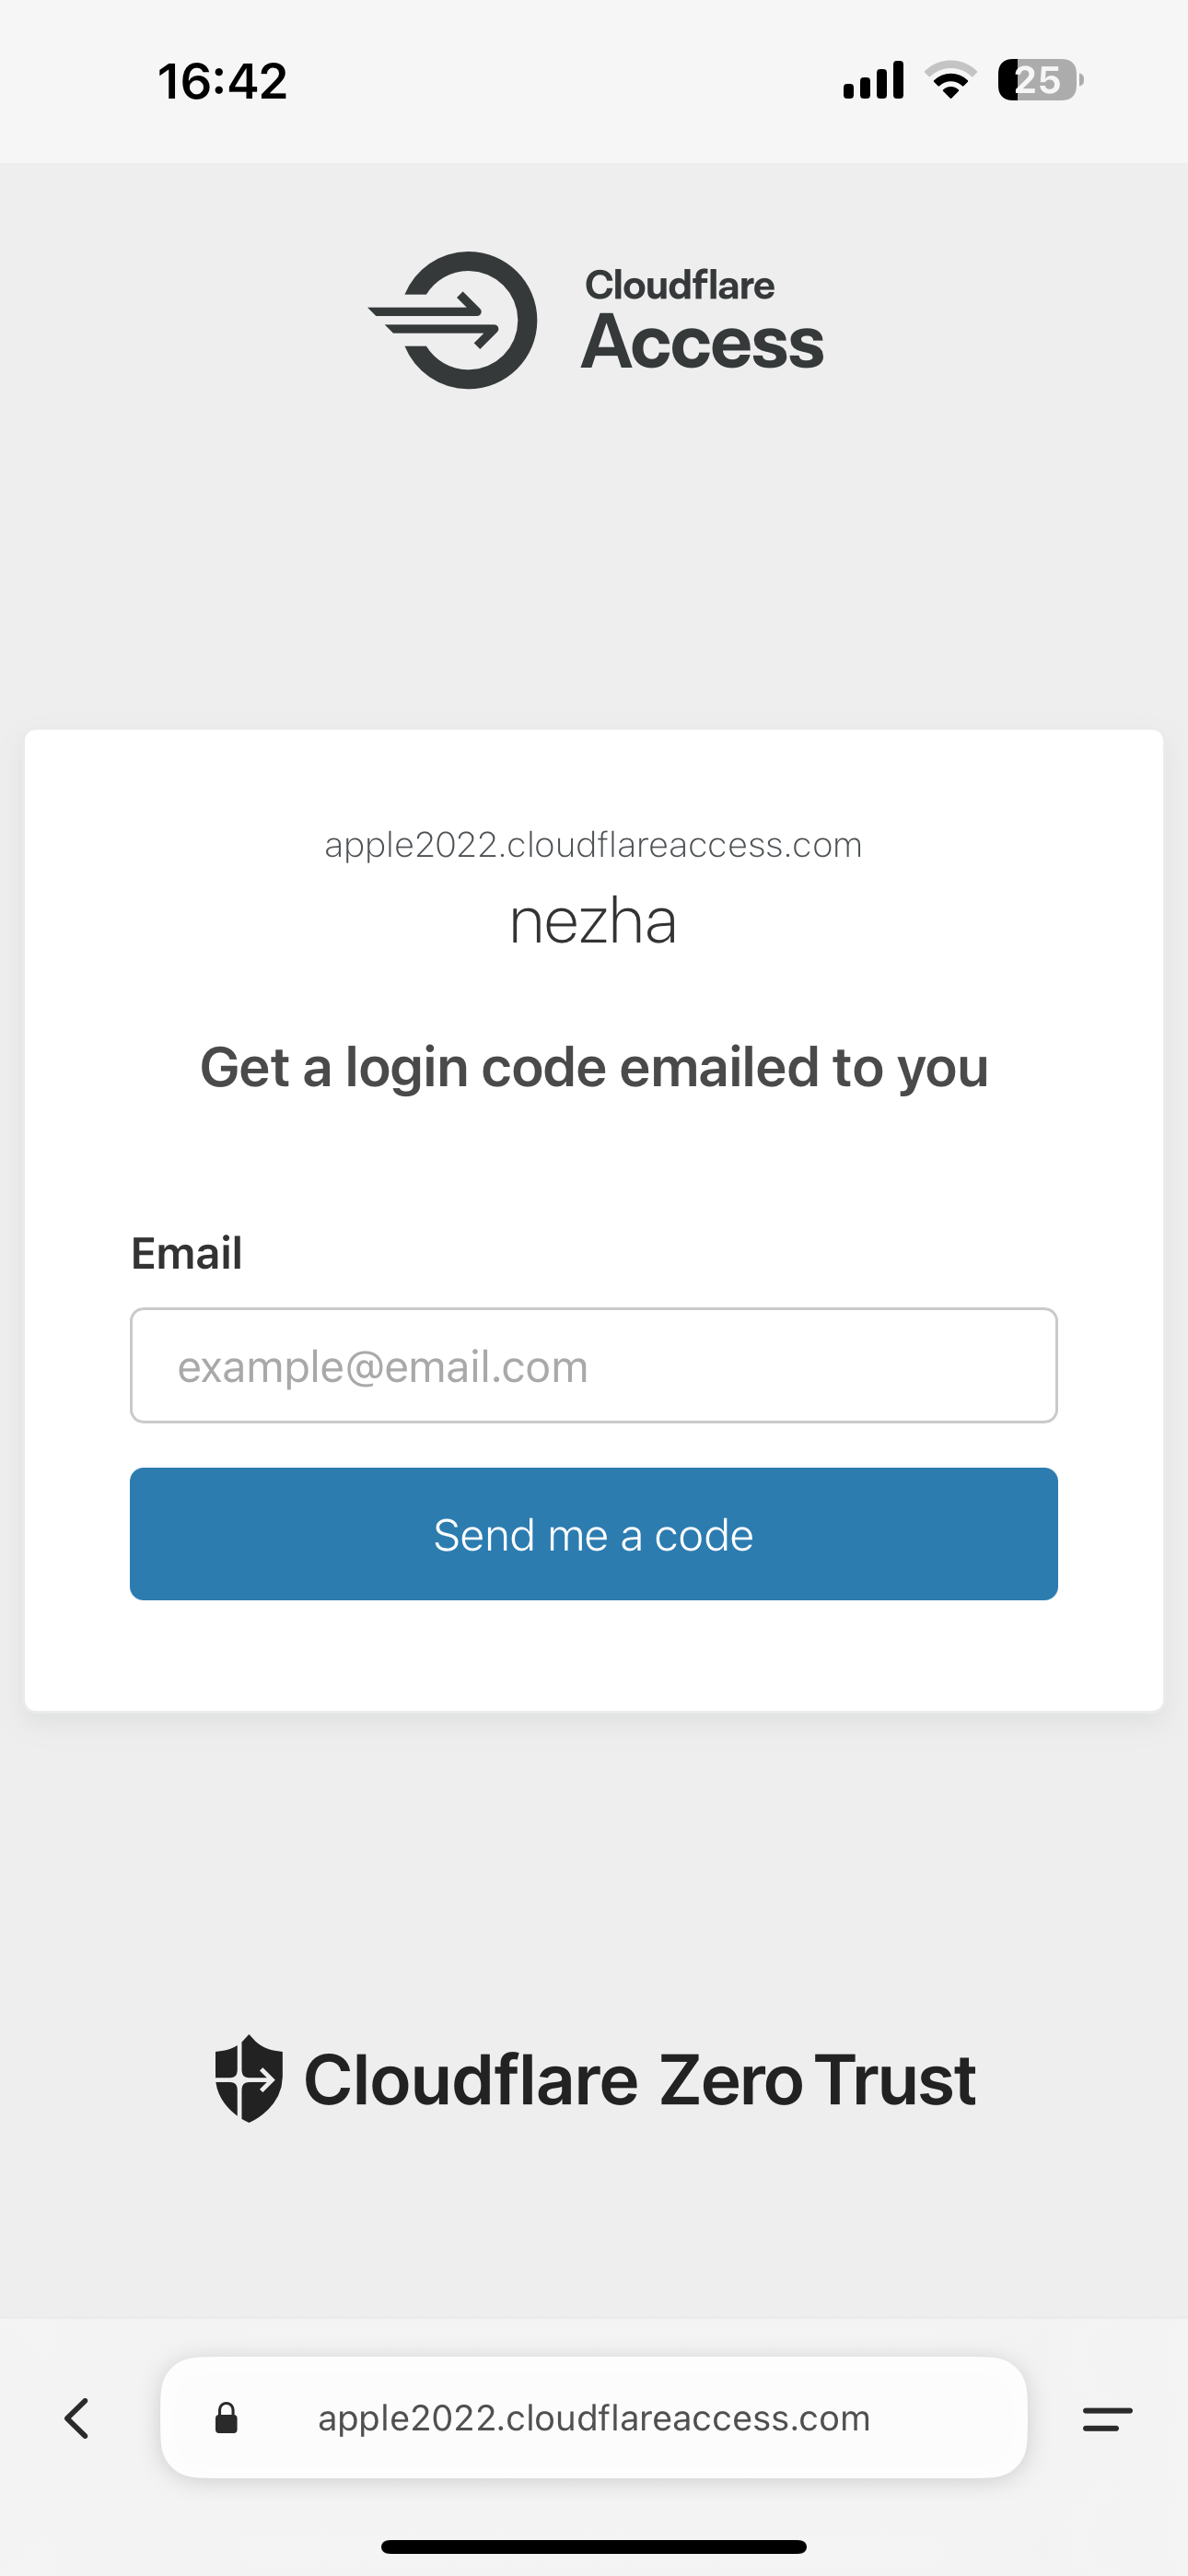
Task: Tap the cellular signal bars icon
Action: click(873, 80)
